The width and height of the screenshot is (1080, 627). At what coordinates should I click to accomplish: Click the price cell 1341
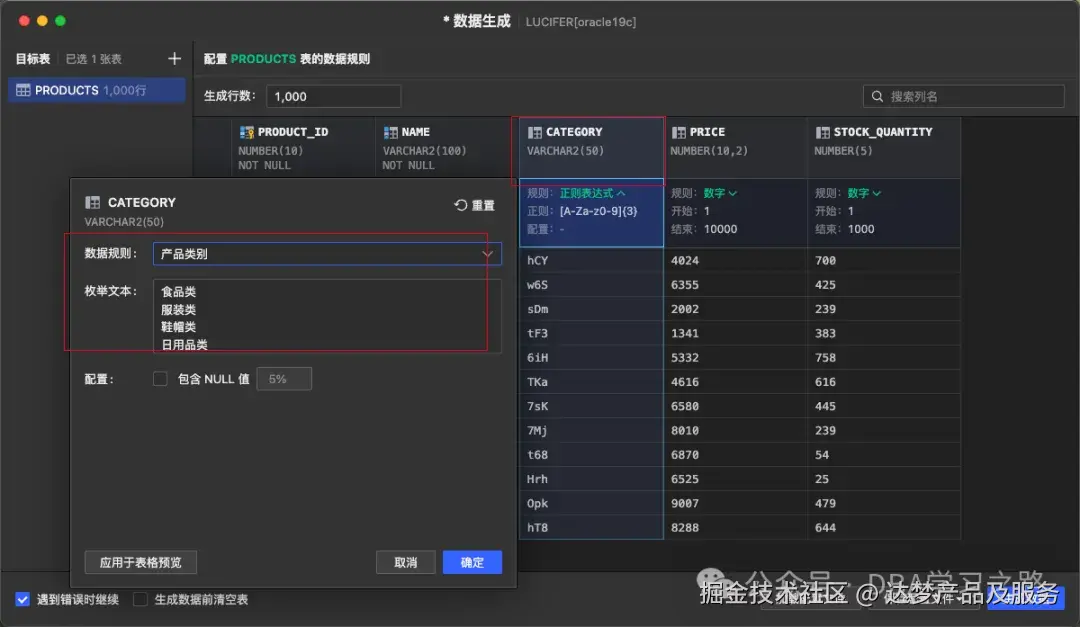click(736, 333)
